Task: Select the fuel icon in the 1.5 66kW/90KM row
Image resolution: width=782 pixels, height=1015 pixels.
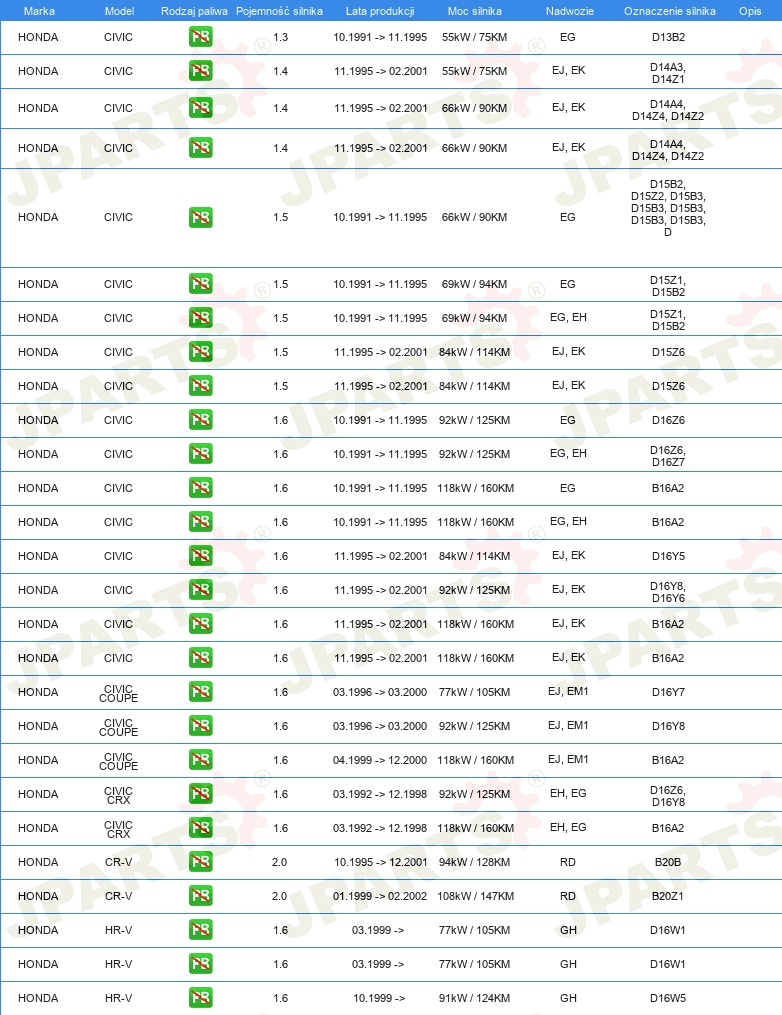Action: pyautogui.click(x=201, y=218)
